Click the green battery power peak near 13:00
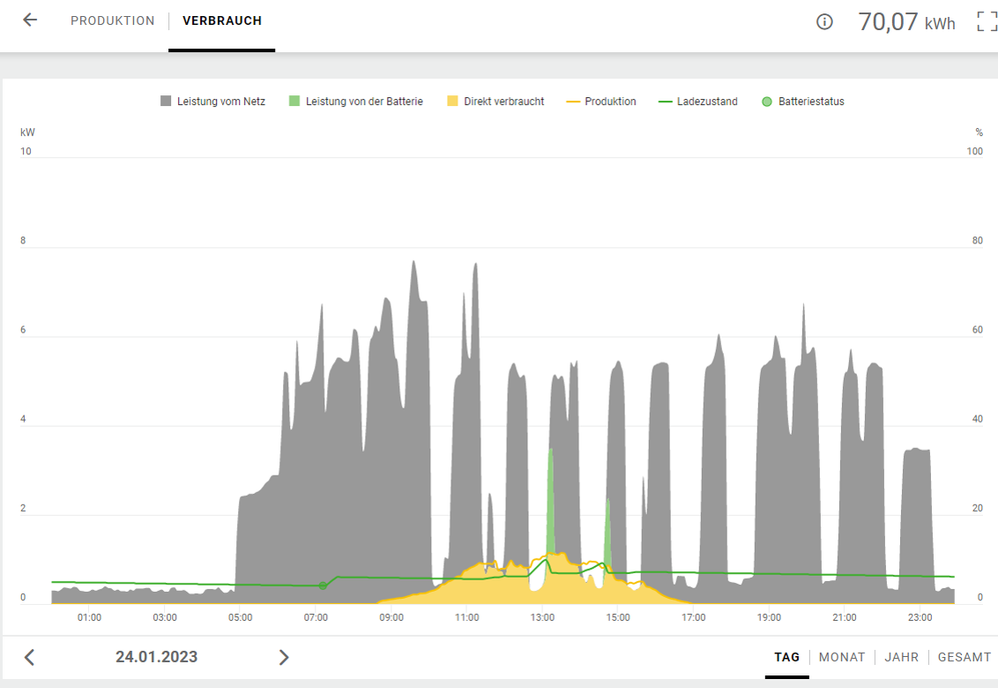Image resolution: width=998 pixels, height=688 pixels. [x=550, y=500]
